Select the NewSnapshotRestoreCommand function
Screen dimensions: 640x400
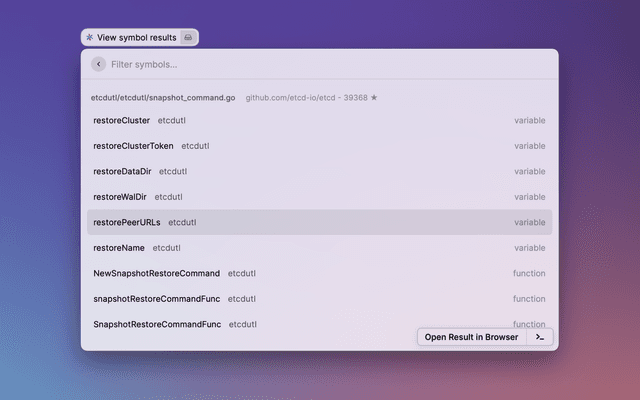pyautogui.click(x=156, y=273)
